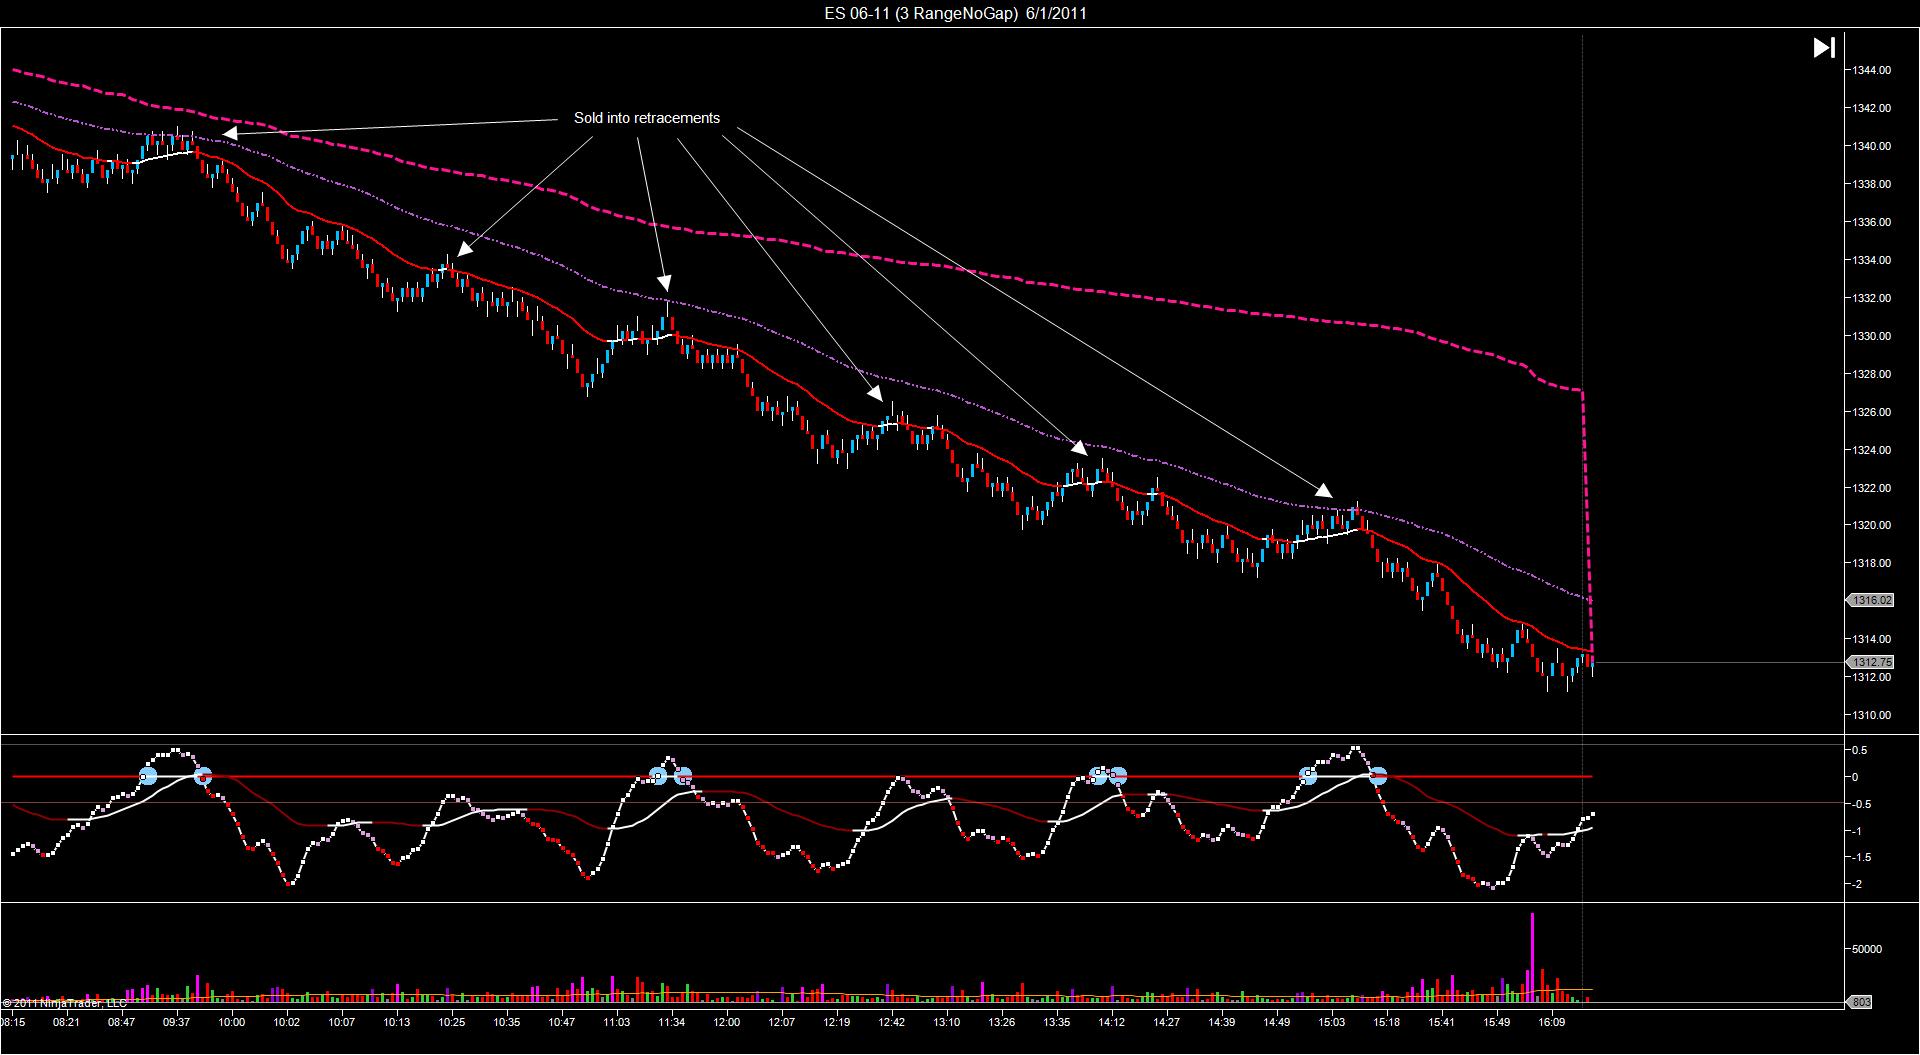
Task: Click the 1312.75 current price marker
Action: point(1871,662)
